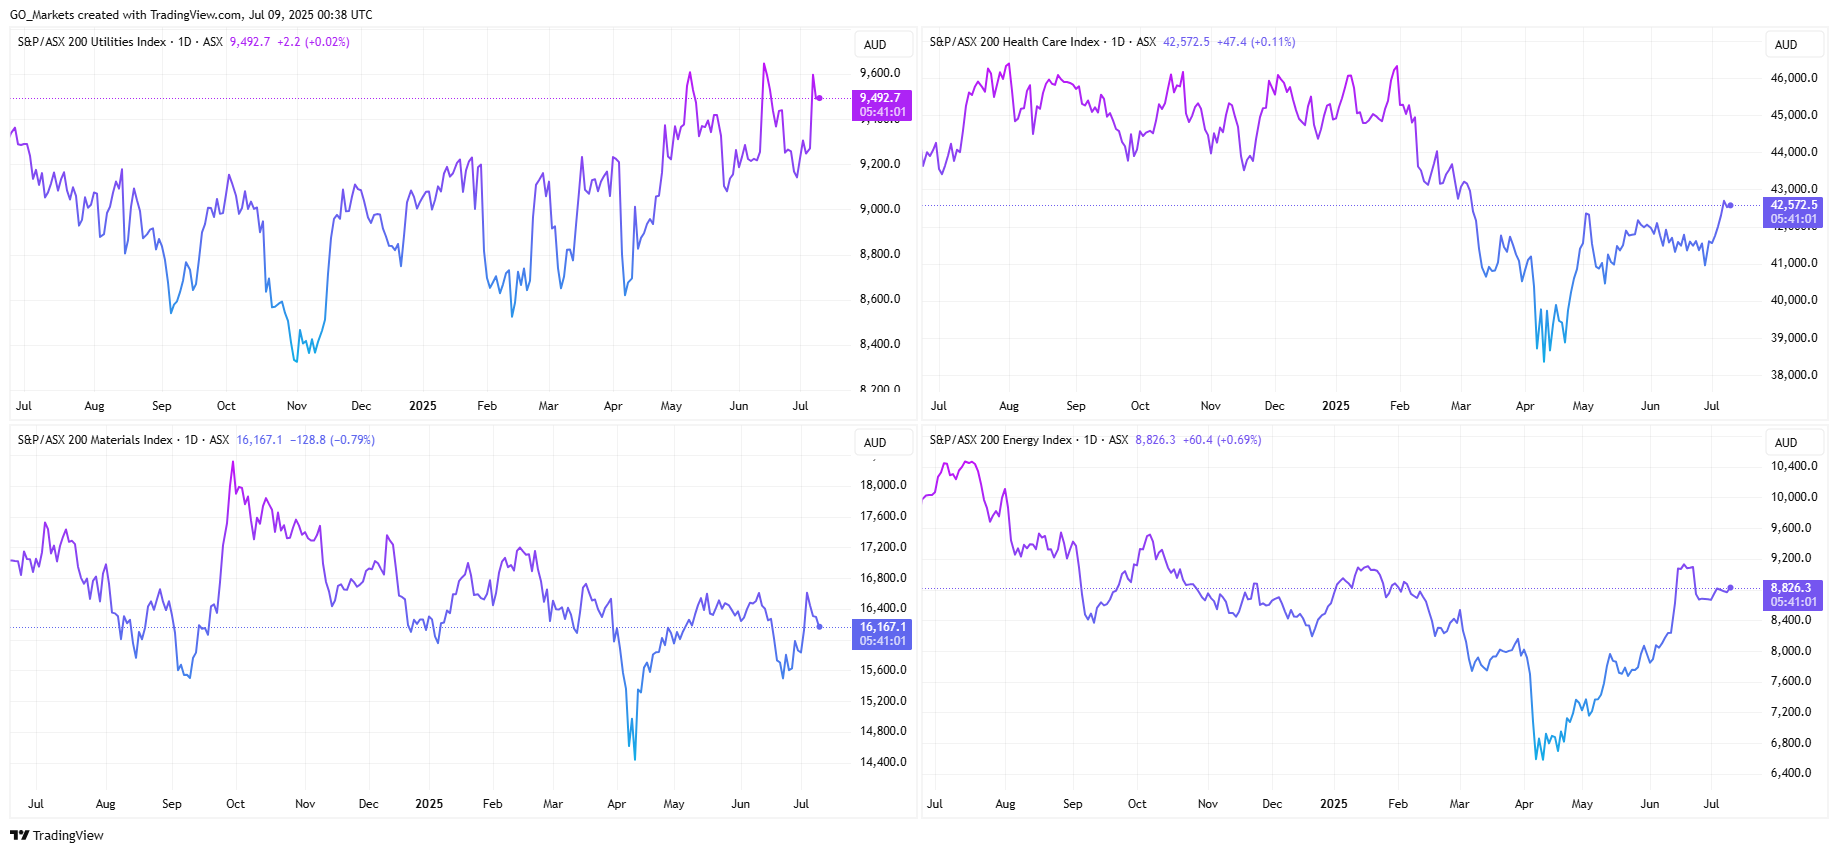
Task: Click the last-price dot on Utilities chart line
Action: (x=820, y=98)
